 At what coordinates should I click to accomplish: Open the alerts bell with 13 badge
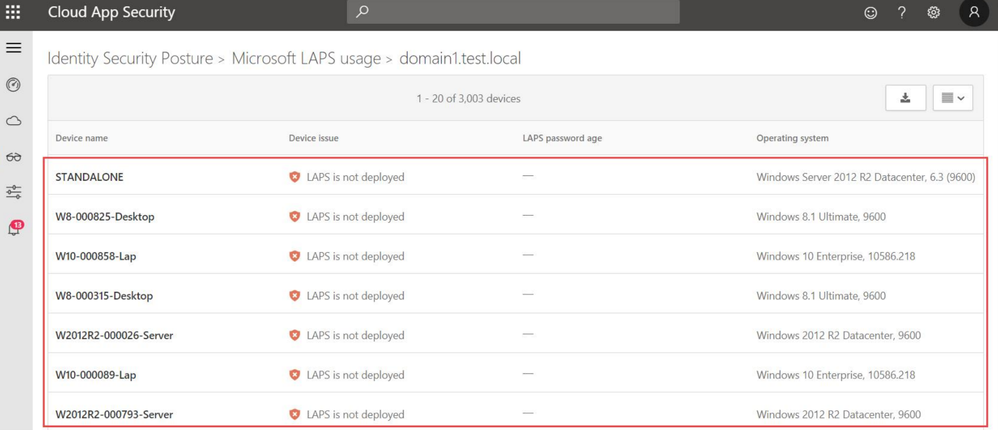click(15, 228)
